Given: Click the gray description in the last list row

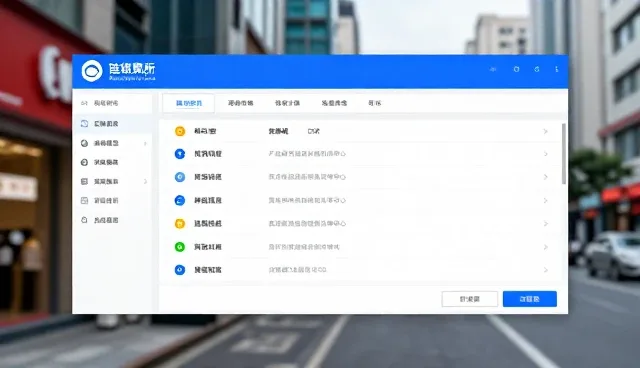Looking at the screenshot, I should [298, 270].
